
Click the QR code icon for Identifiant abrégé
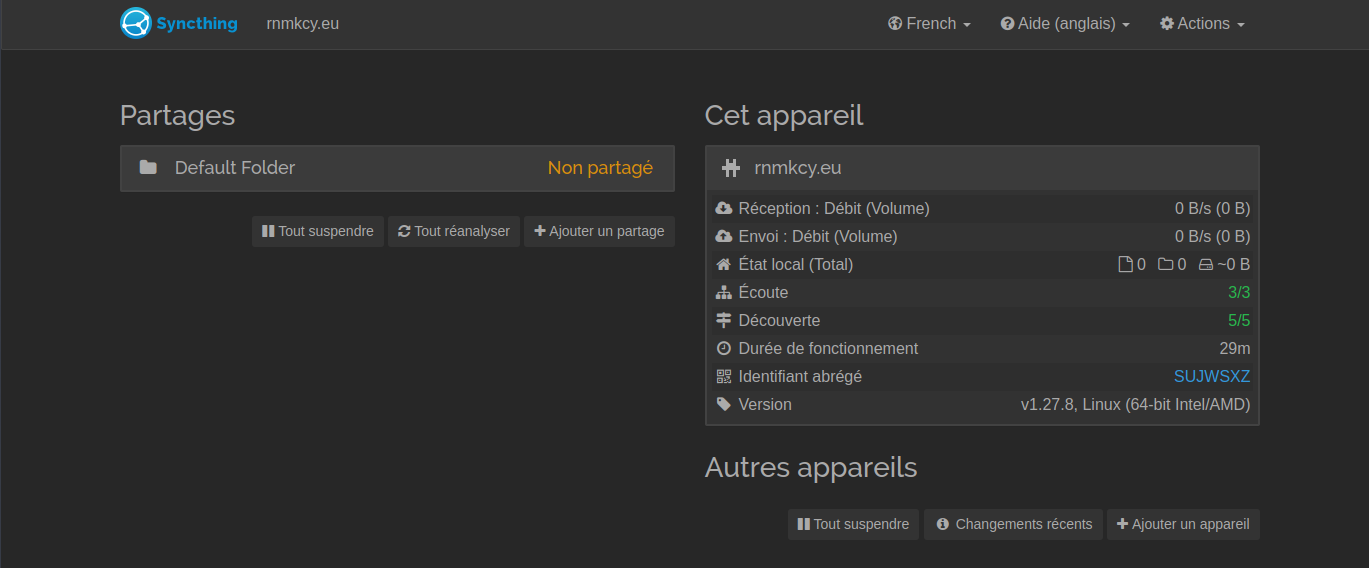click(x=724, y=377)
